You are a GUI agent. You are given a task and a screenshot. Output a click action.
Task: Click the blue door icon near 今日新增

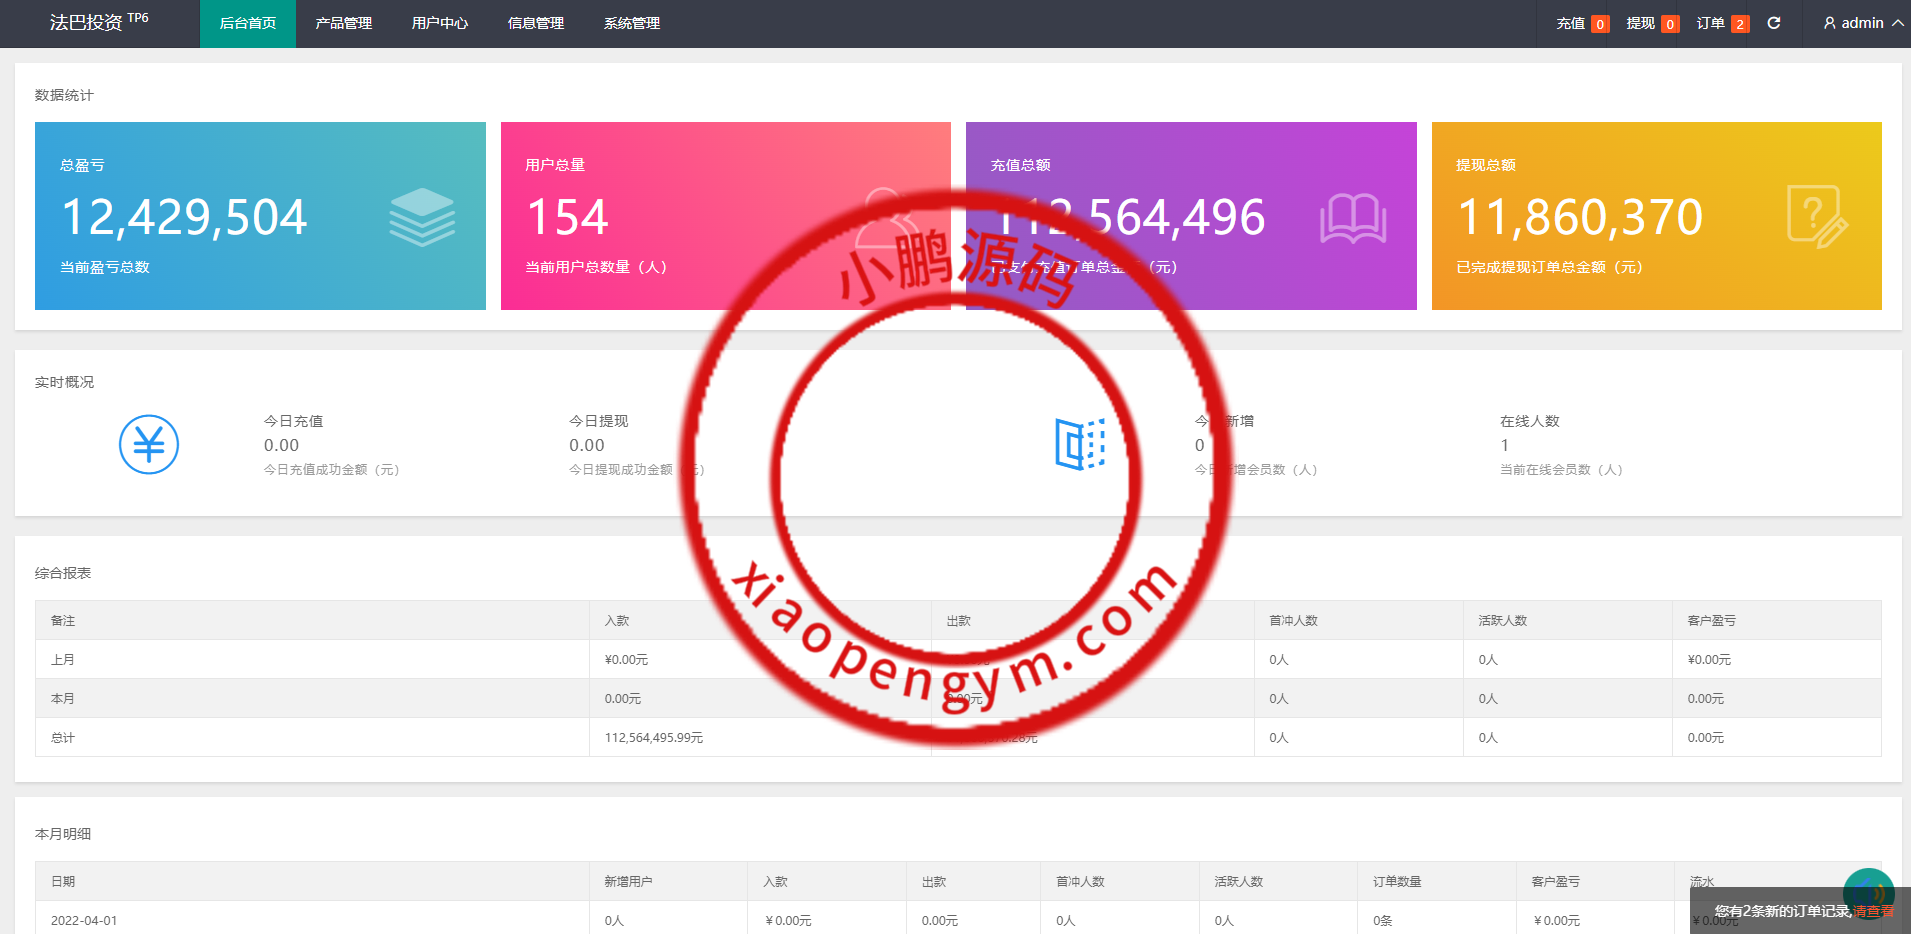click(1080, 444)
